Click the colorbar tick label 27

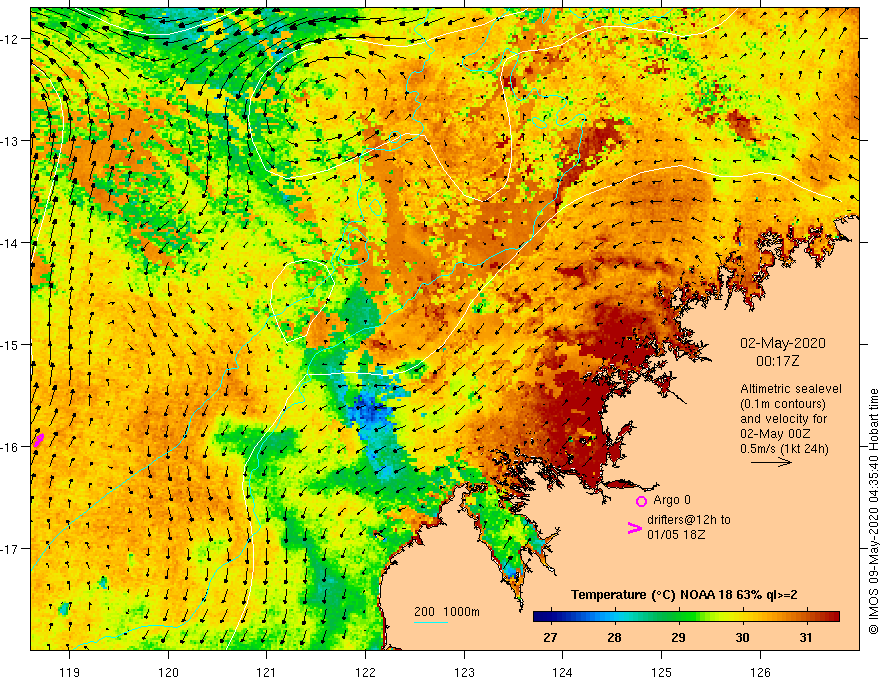tap(551, 637)
